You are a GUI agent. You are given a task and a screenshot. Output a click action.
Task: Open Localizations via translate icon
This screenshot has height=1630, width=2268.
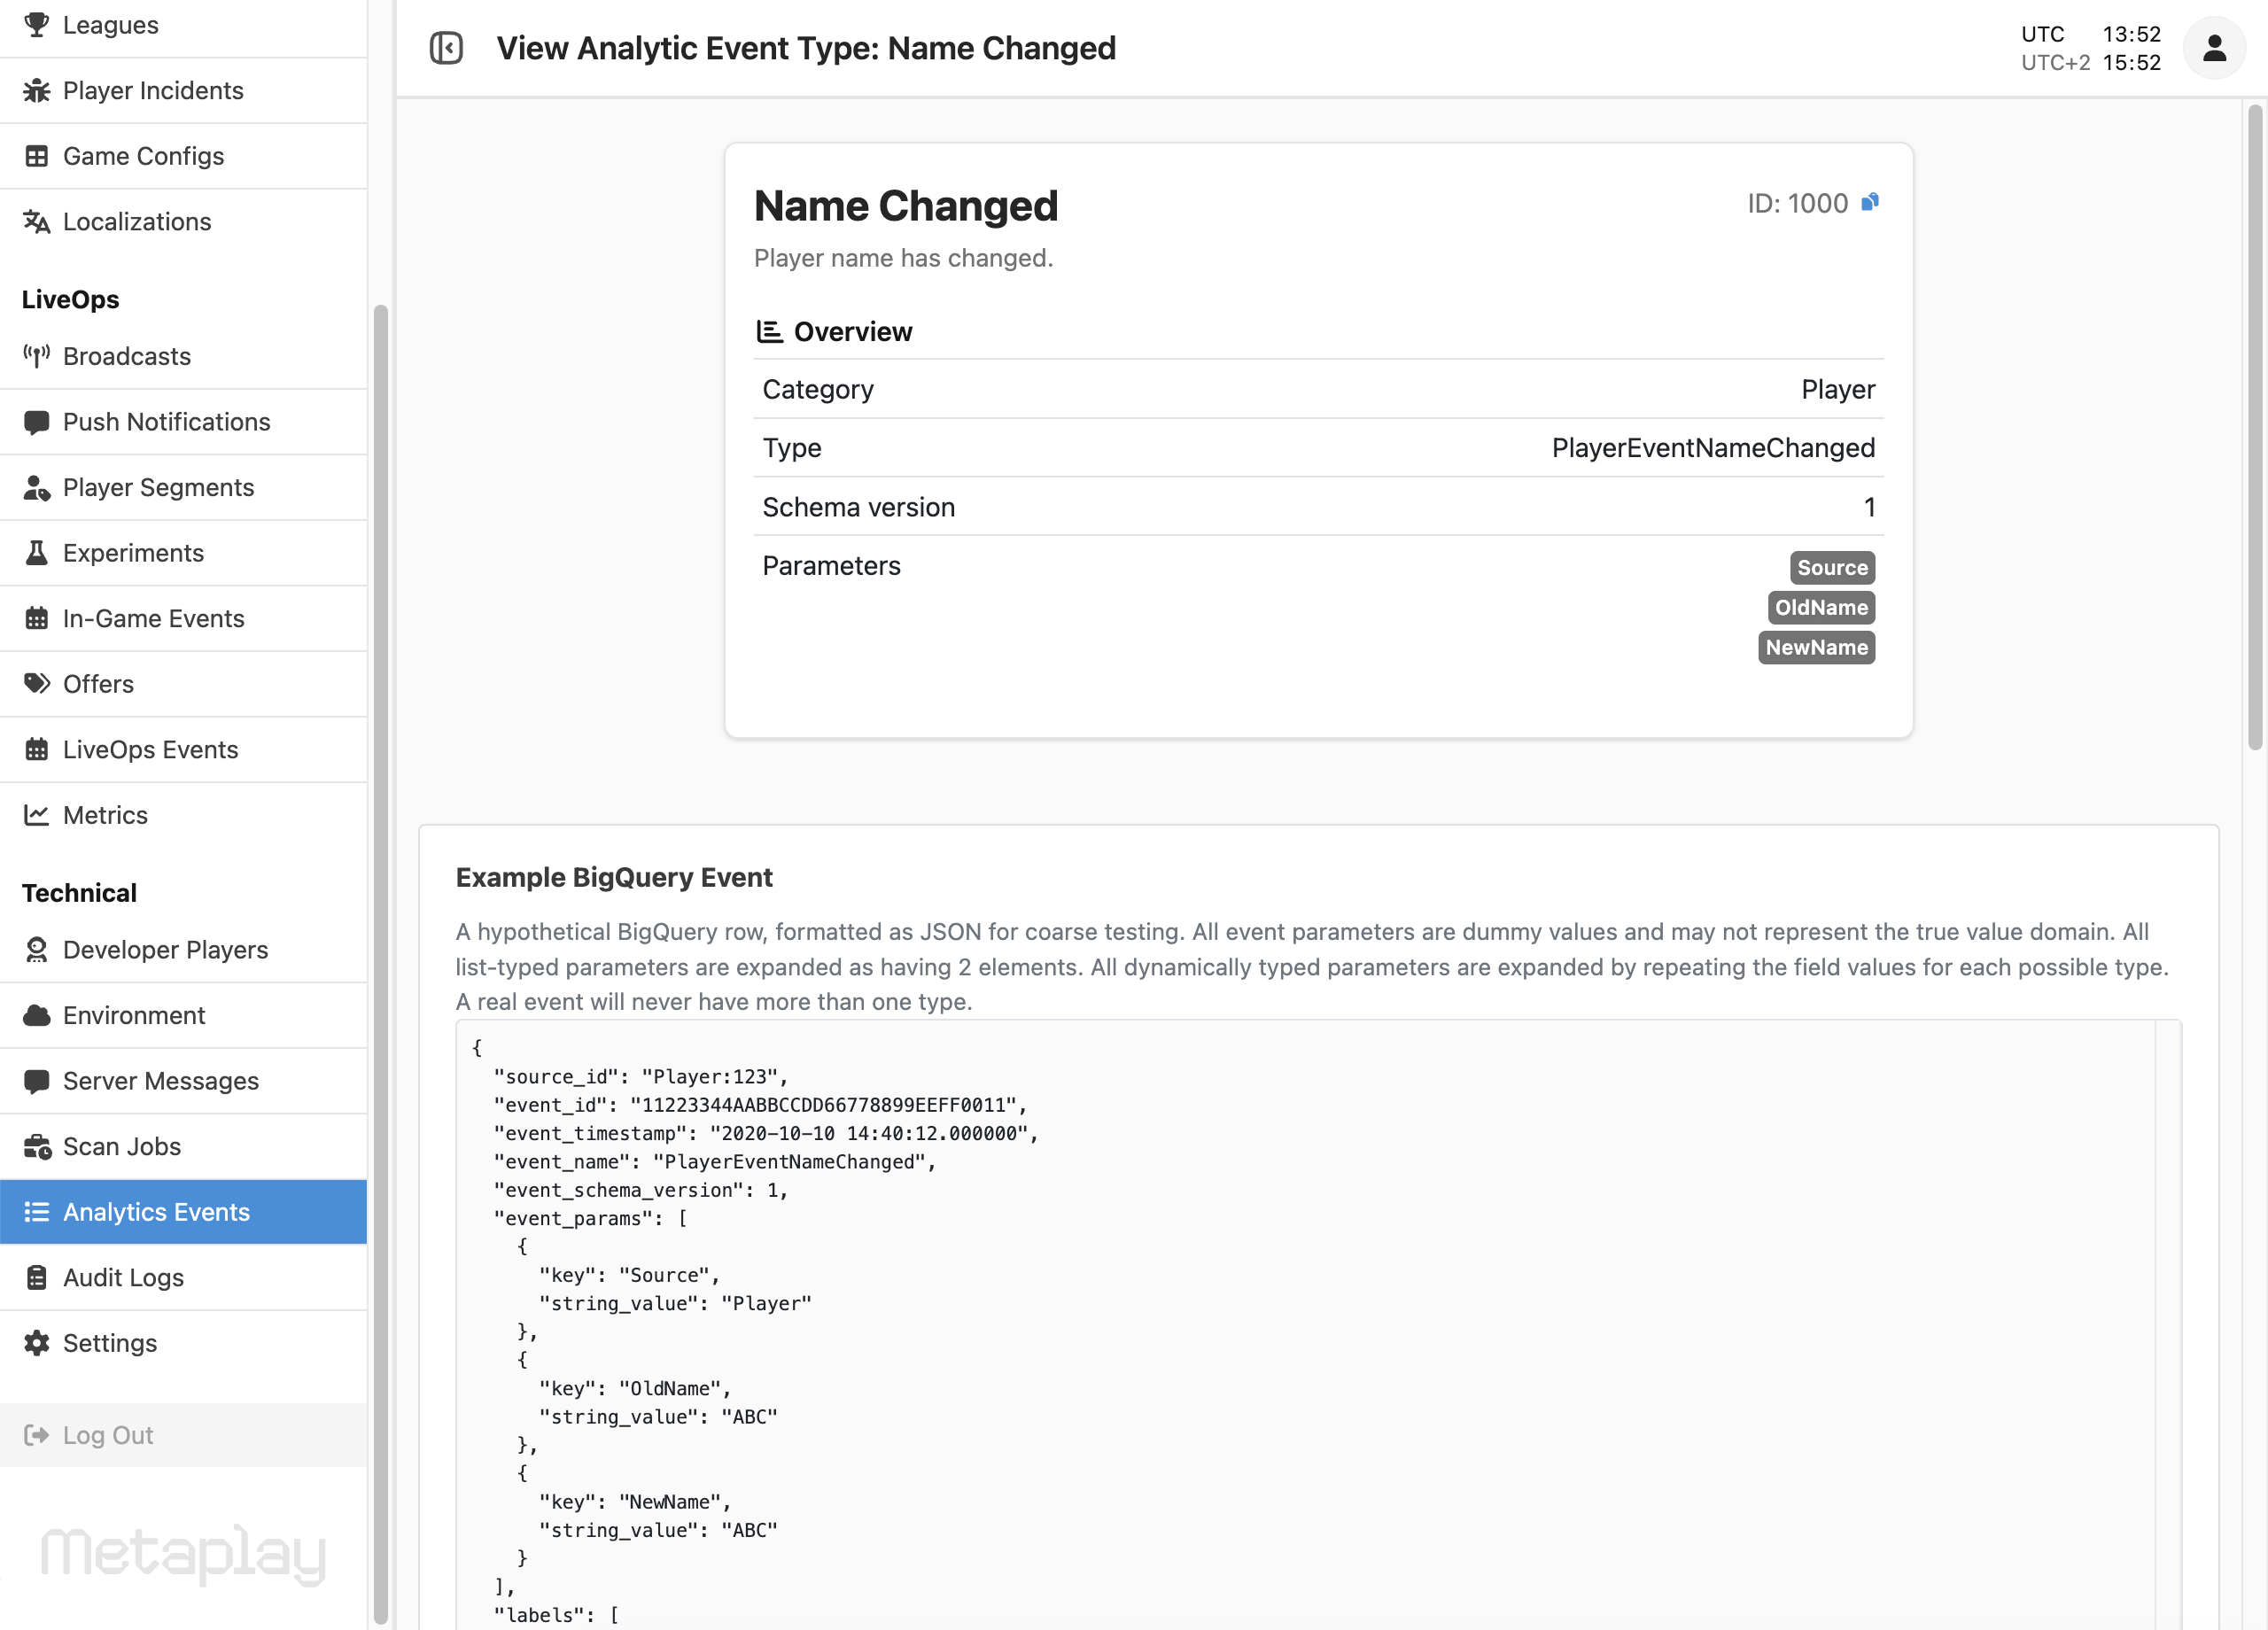click(x=37, y=222)
